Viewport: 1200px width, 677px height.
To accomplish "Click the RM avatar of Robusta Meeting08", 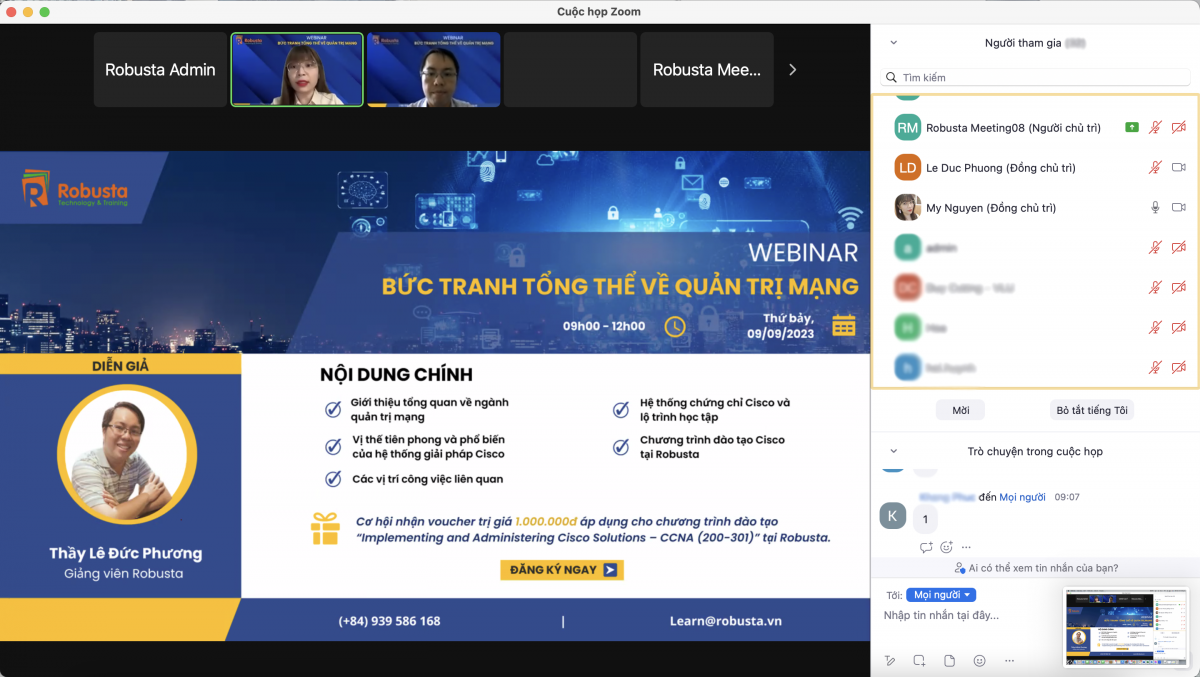I will pyautogui.click(x=907, y=127).
